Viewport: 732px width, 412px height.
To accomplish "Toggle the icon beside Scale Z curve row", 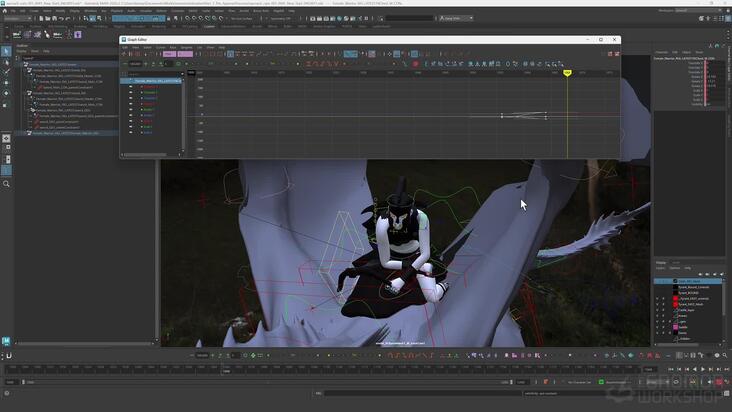I will [x=131, y=133].
